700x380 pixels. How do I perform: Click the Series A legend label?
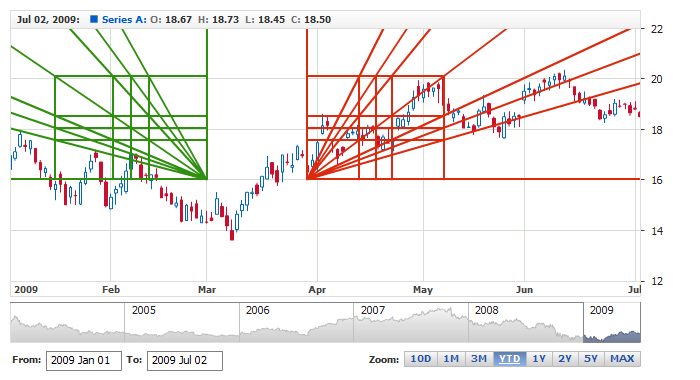tap(124, 20)
